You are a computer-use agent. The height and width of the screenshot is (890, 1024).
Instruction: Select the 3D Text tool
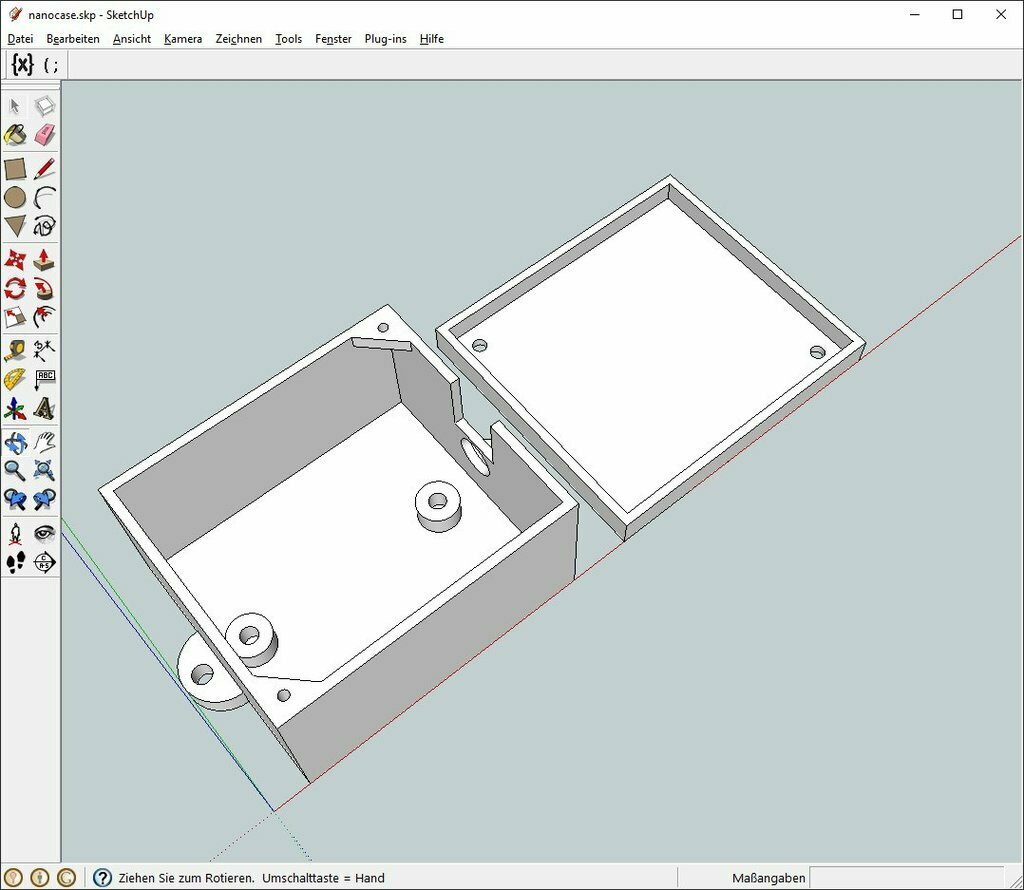point(44,409)
